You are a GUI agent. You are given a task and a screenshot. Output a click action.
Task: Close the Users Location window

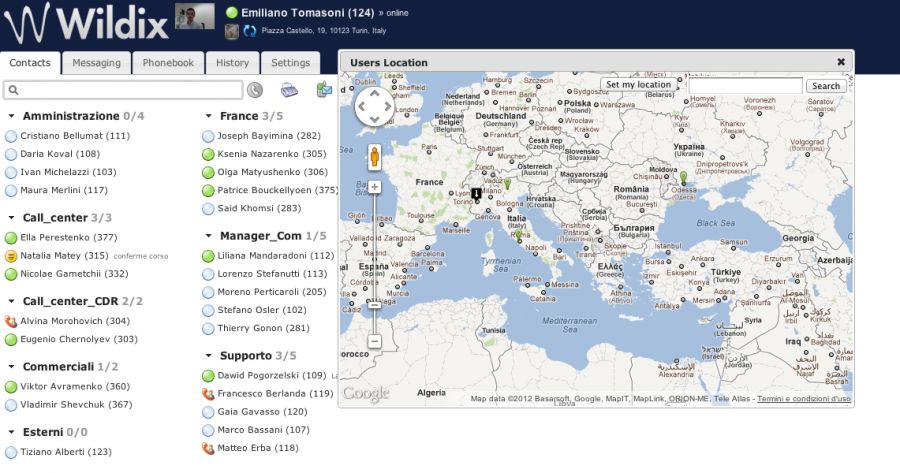841,62
